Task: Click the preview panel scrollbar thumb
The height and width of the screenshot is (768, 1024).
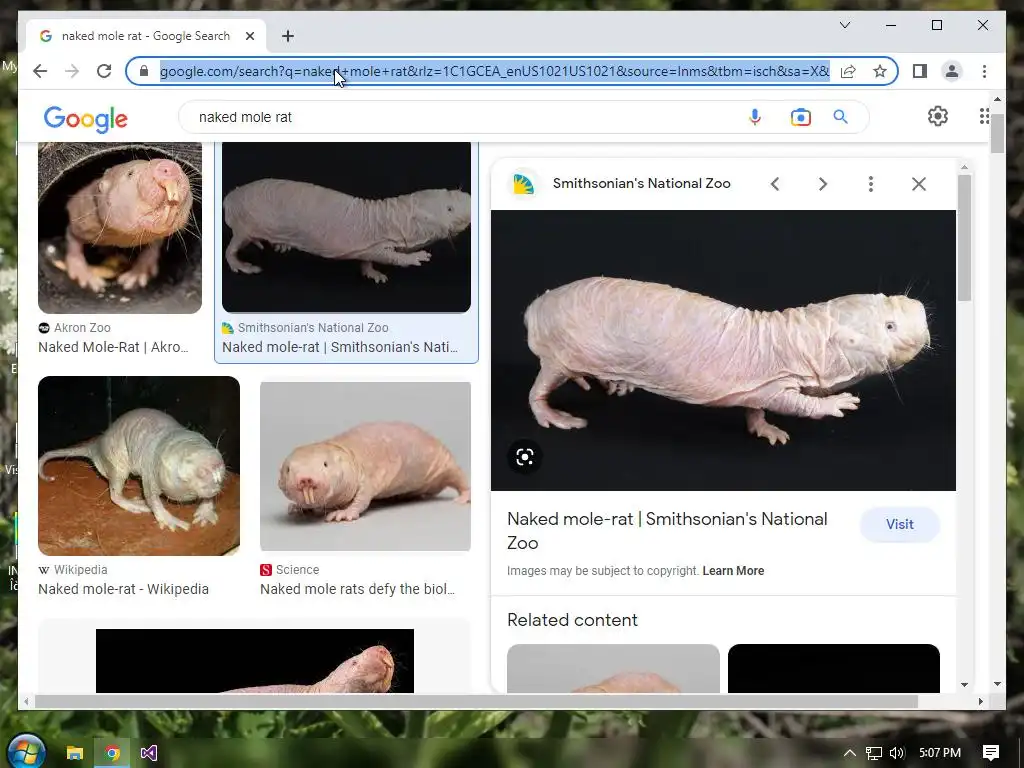Action: tap(965, 238)
